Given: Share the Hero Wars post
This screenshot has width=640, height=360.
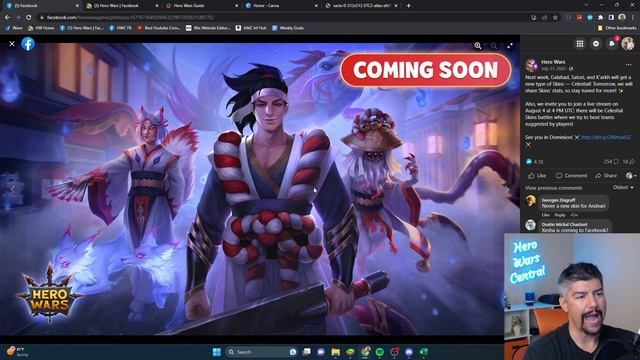Looking at the screenshot, I should (606, 176).
